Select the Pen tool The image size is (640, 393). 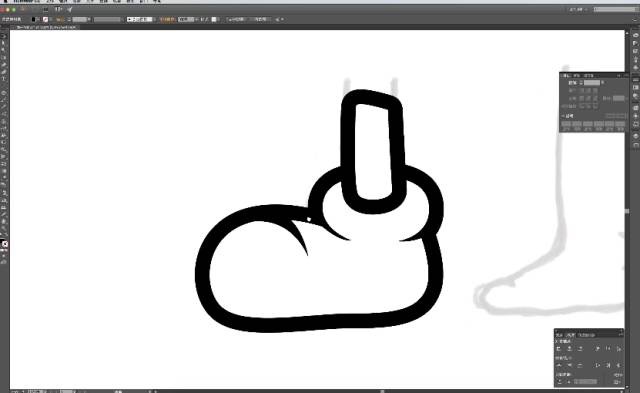click(4, 65)
